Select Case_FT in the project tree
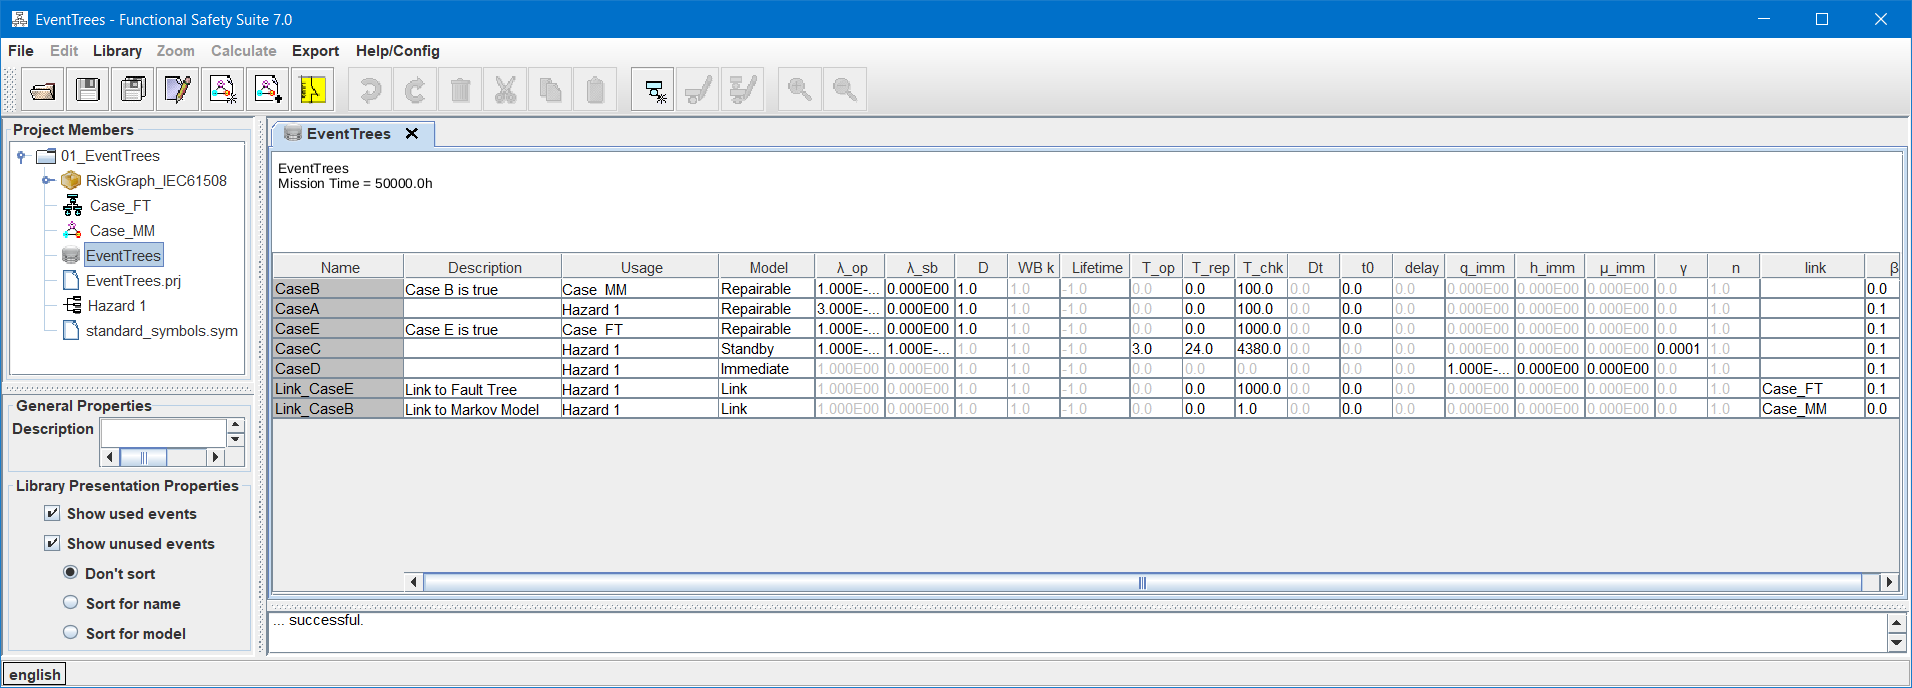The width and height of the screenshot is (1912, 688). coord(120,206)
